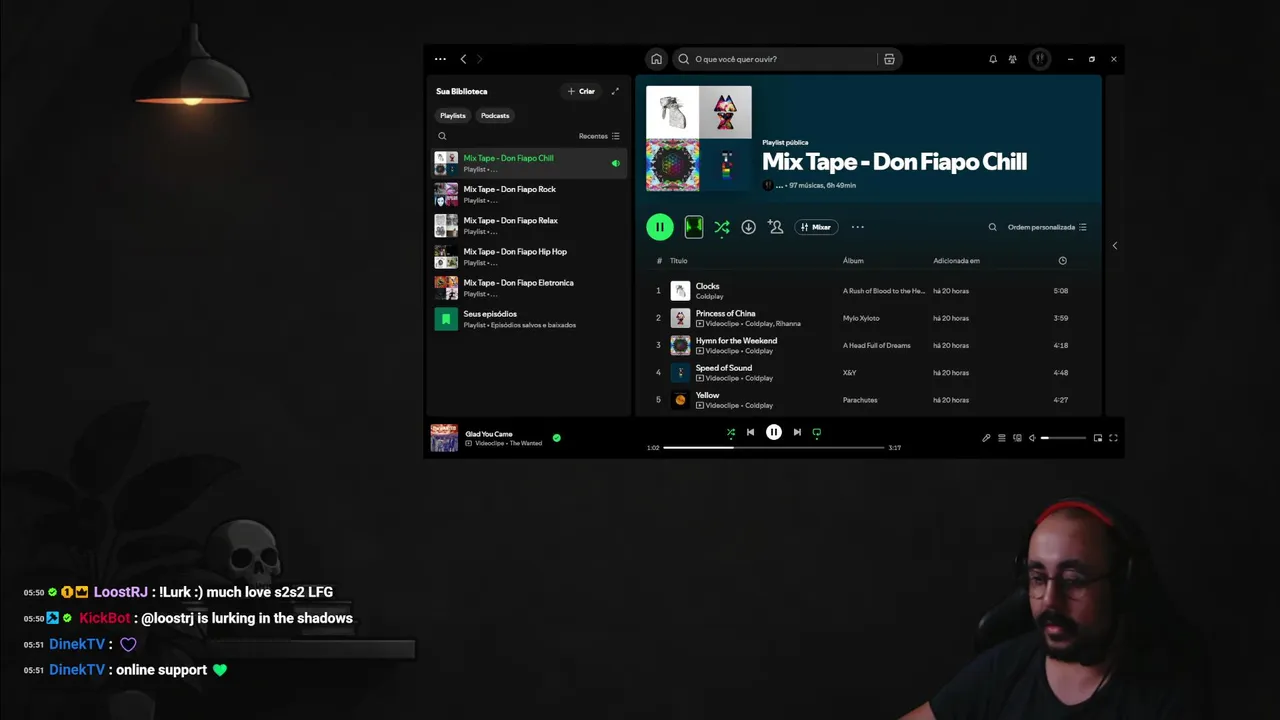
Task: Click the playlist cover art collage
Action: point(699,138)
